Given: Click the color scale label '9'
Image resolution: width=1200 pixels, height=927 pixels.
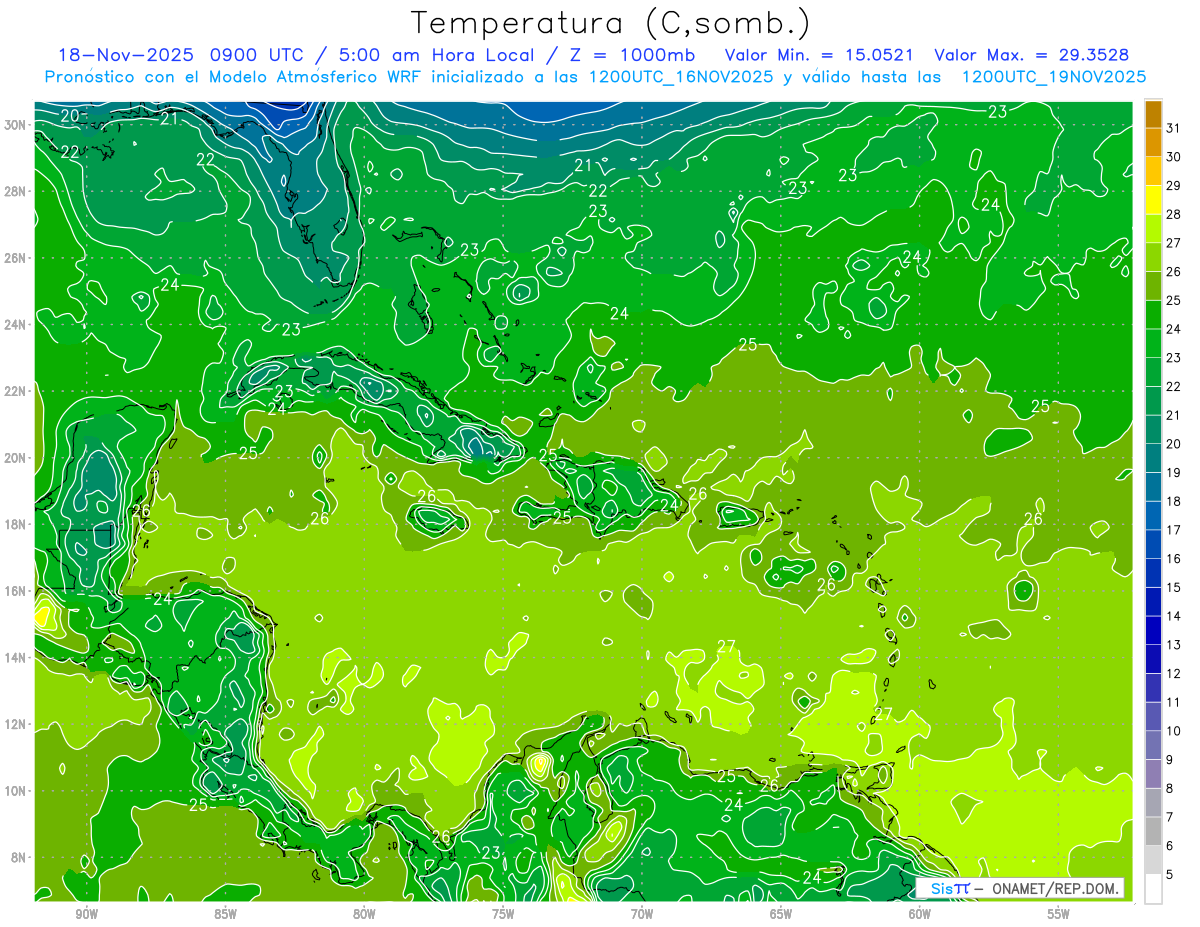Looking at the screenshot, I should (x=1170, y=760).
